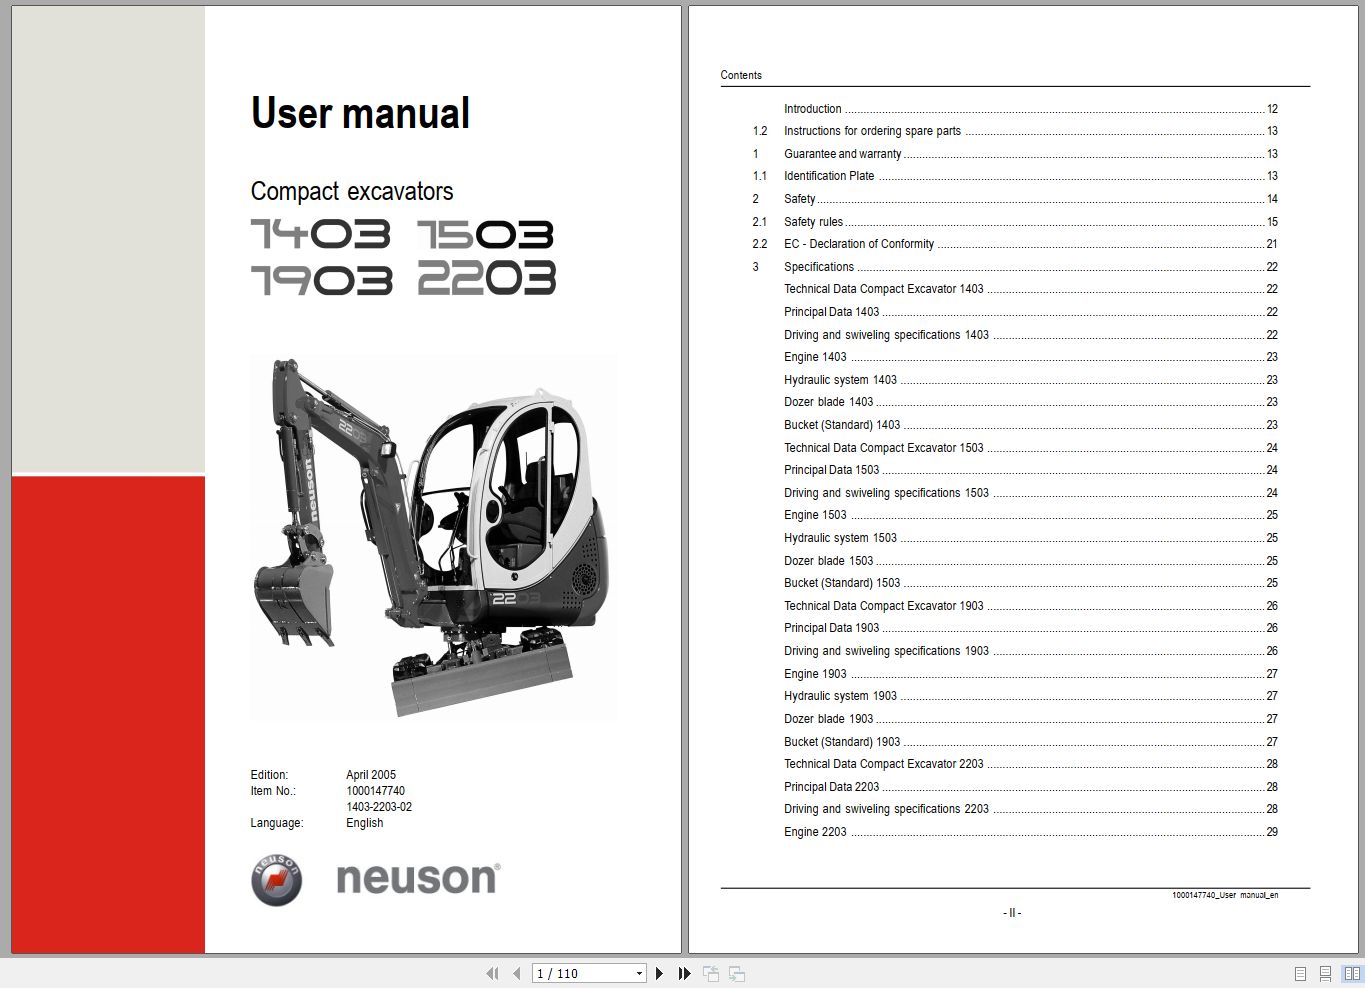Click the model number 2203 logo
Screen dimensions: 1365x988
coord(486,278)
